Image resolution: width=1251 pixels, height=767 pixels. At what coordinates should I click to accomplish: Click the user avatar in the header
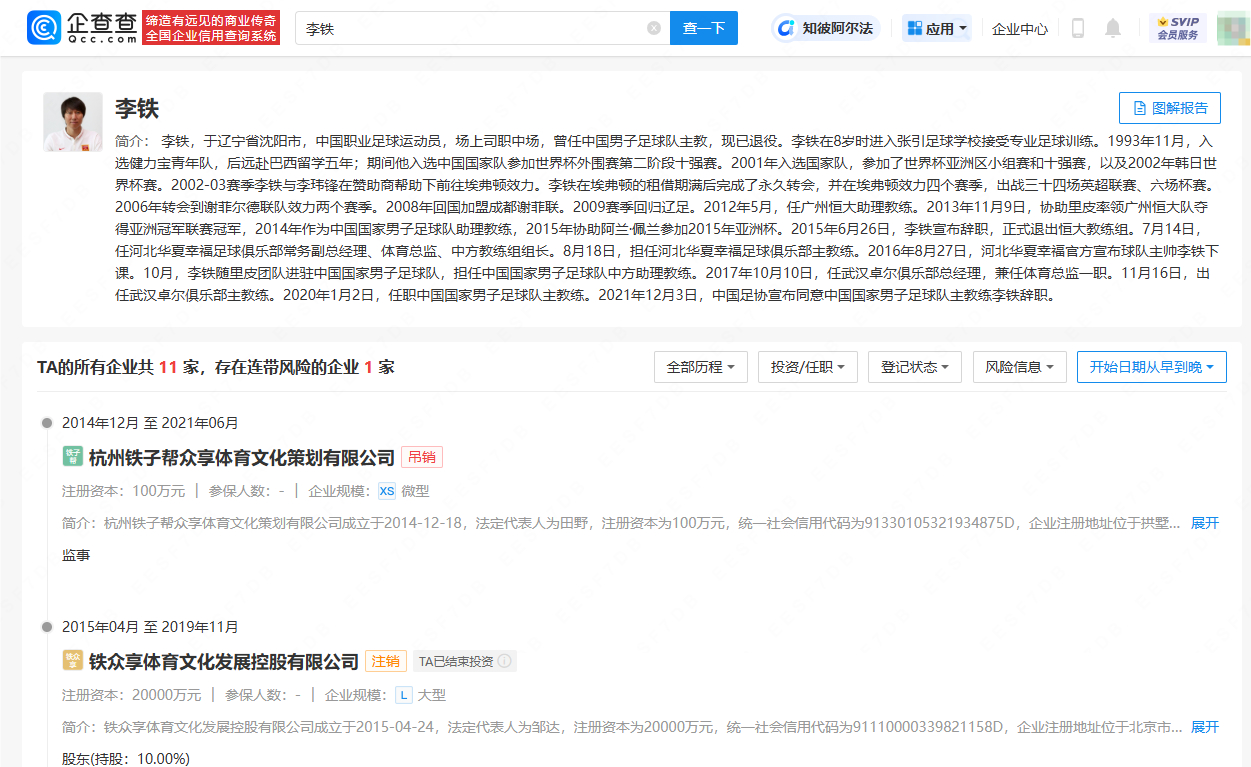coord(1233,28)
